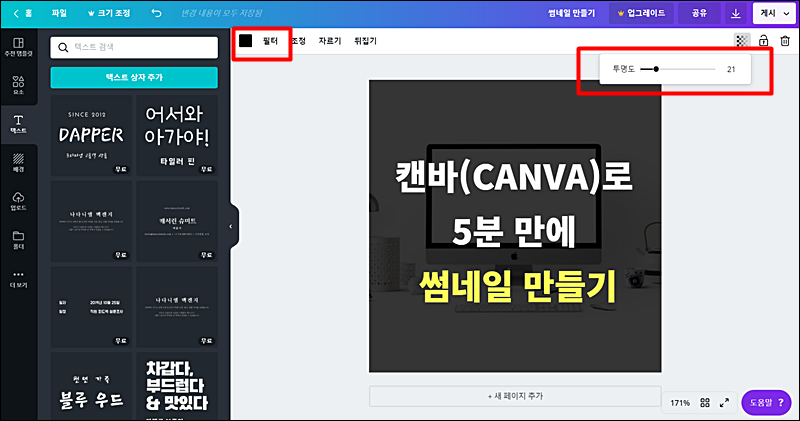
Task: Choose the 어서와 아가야! text template
Action: 177,135
